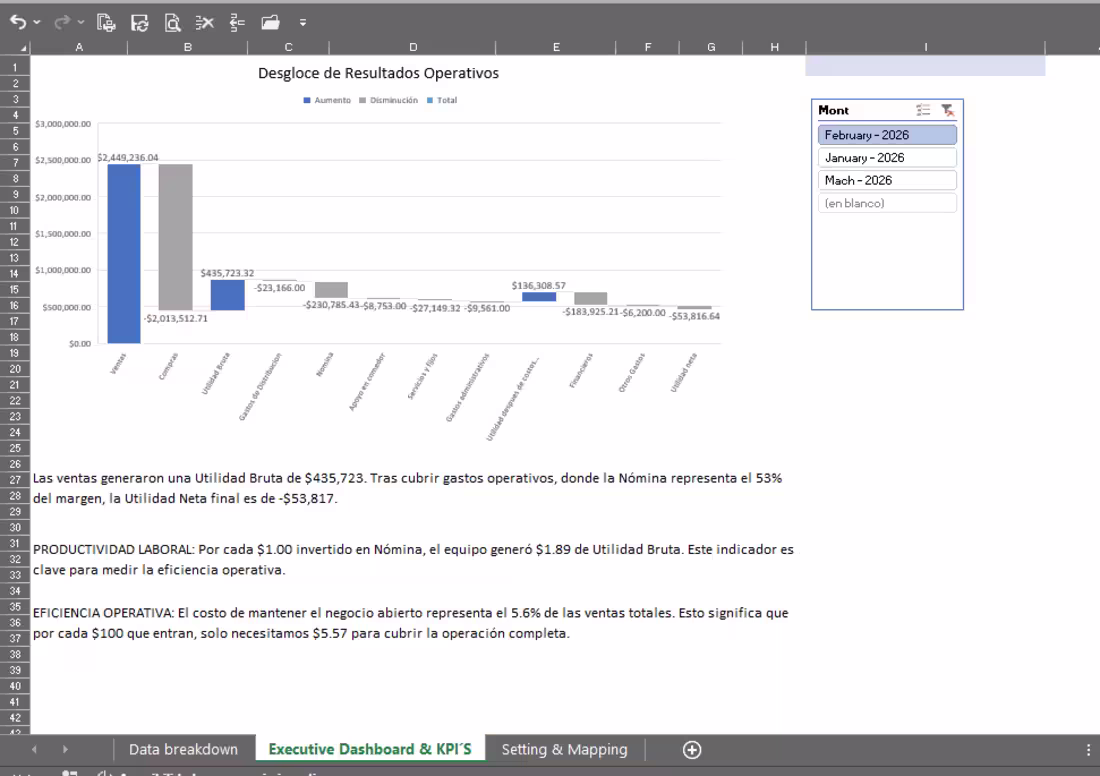This screenshot has width=1100, height=776.
Task: Click the delete rows toolbar icon
Action: point(205,22)
